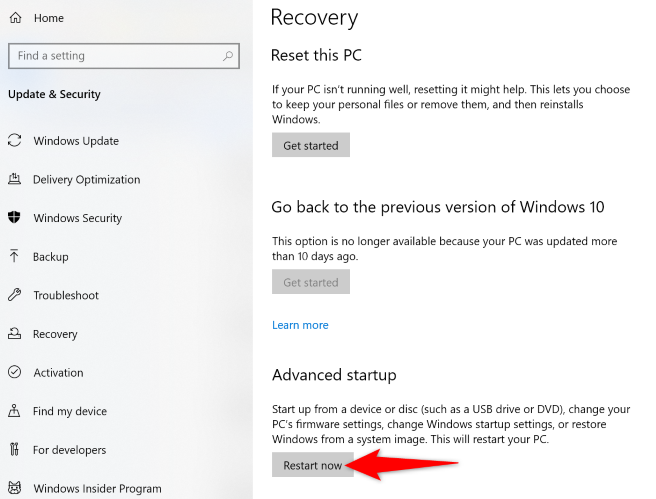Image resolution: width=656 pixels, height=499 pixels.
Task: Click the Backup arrow icon
Action: point(14,257)
